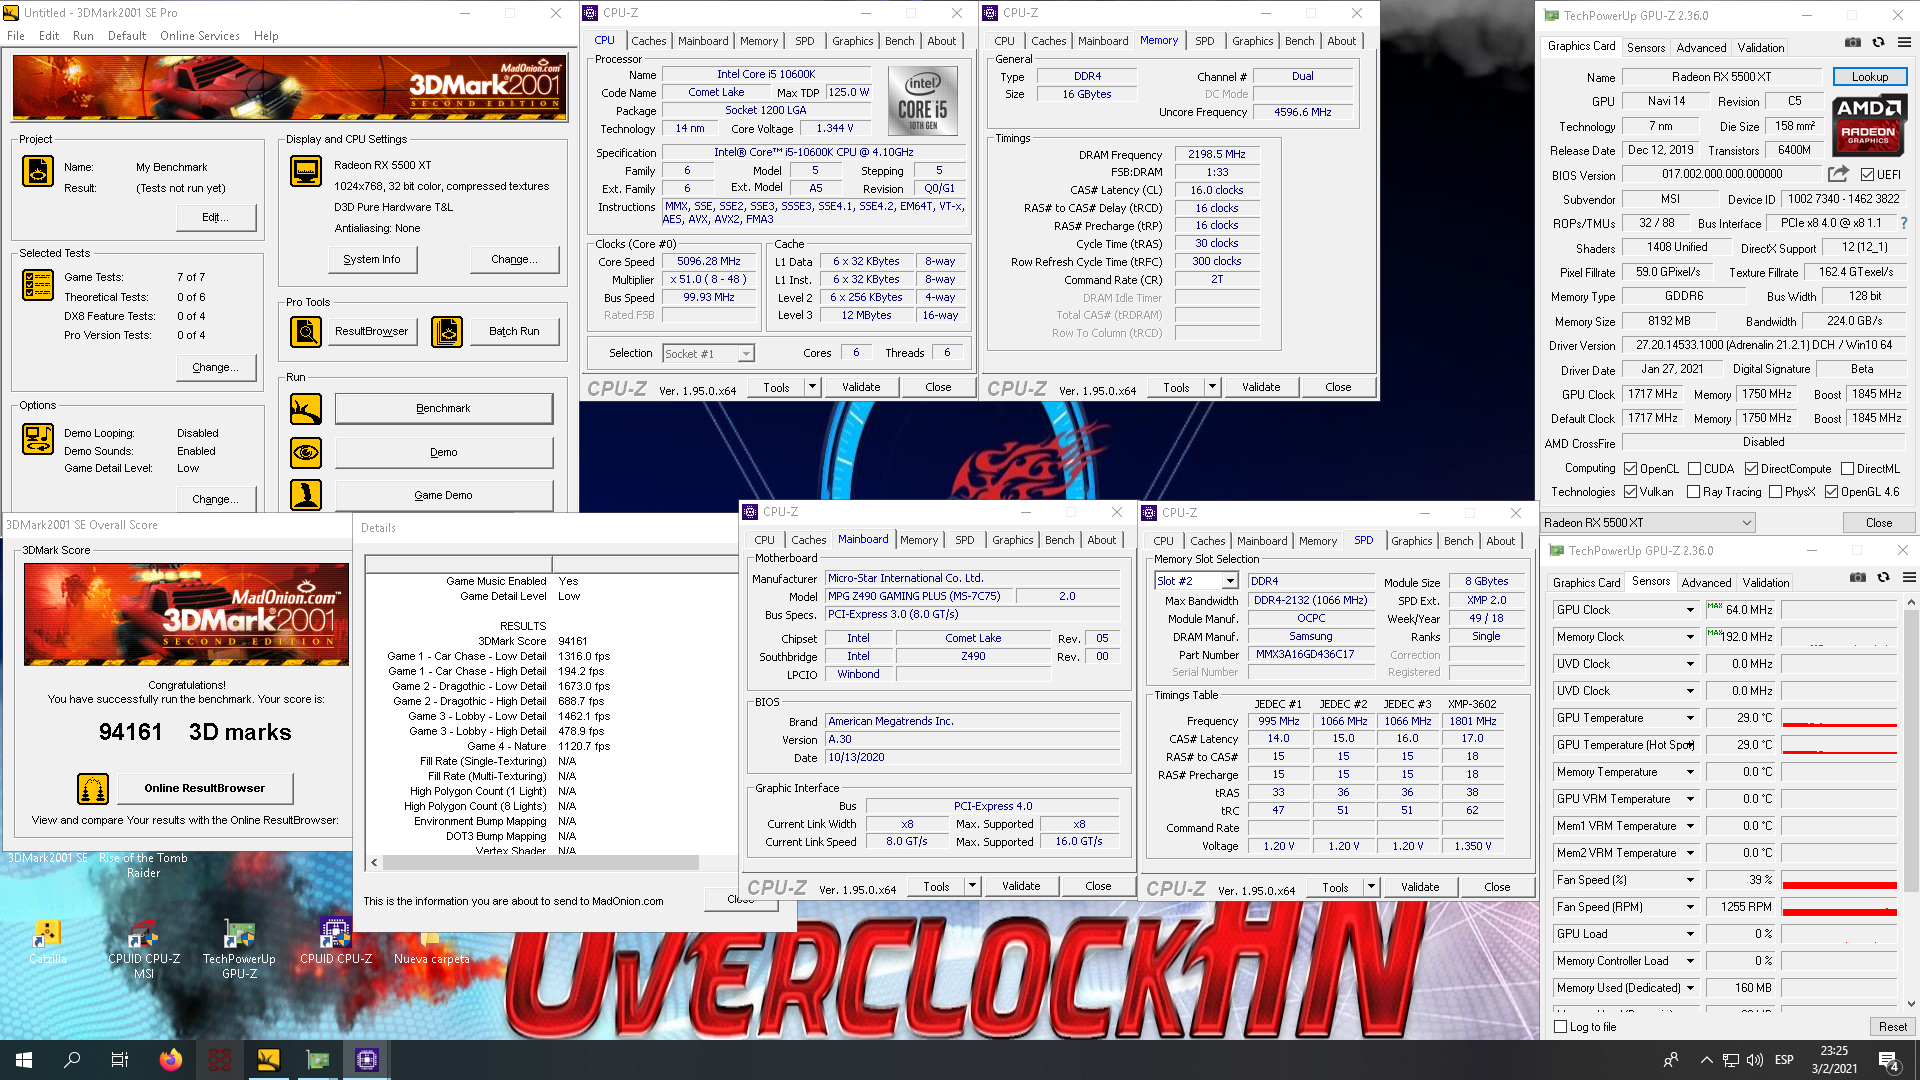
Task: Open the GPU Load sensor dropdown
Action: 1690,934
